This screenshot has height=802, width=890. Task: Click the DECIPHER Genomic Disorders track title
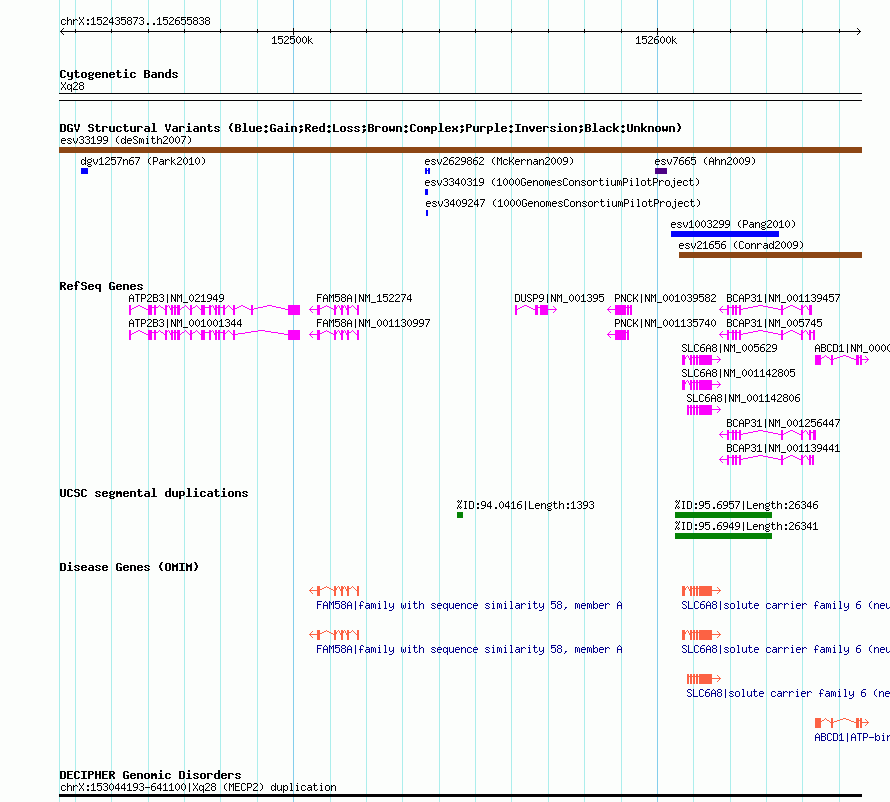pos(150,775)
